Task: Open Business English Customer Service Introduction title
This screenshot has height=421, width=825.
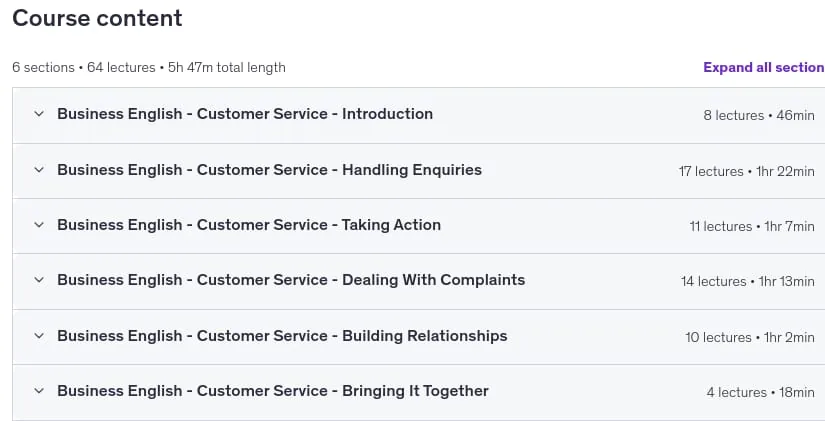Action: click(245, 114)
